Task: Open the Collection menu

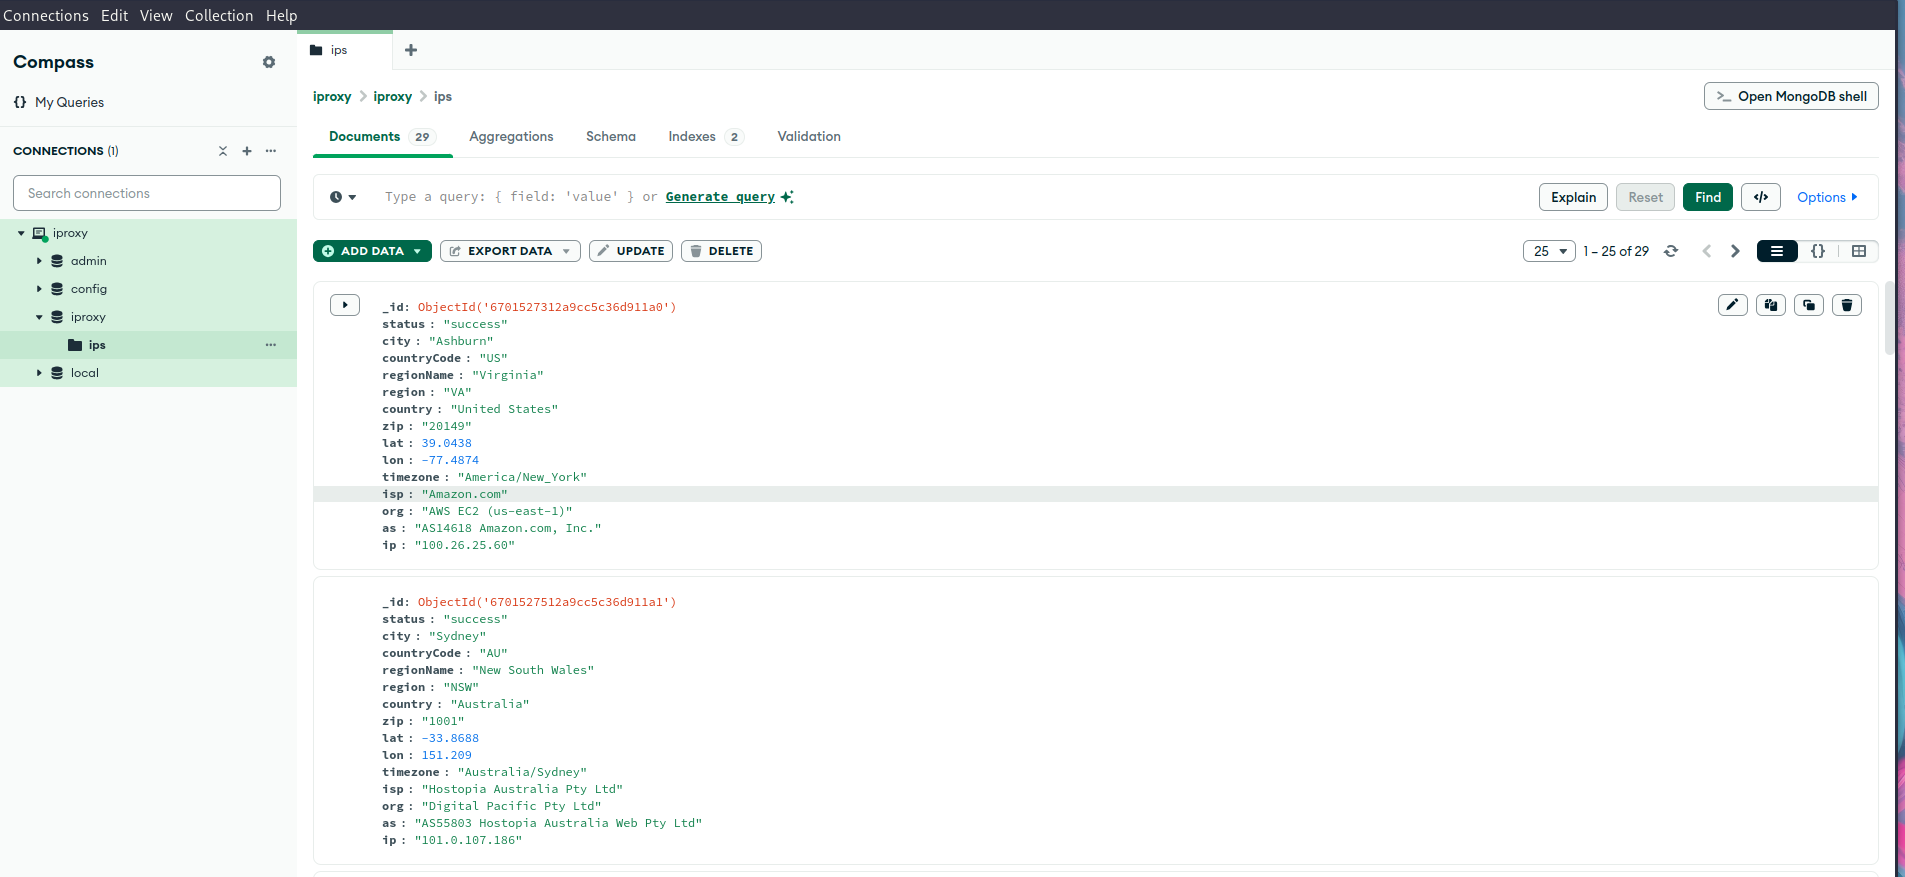Action: [x=219, y=15]
